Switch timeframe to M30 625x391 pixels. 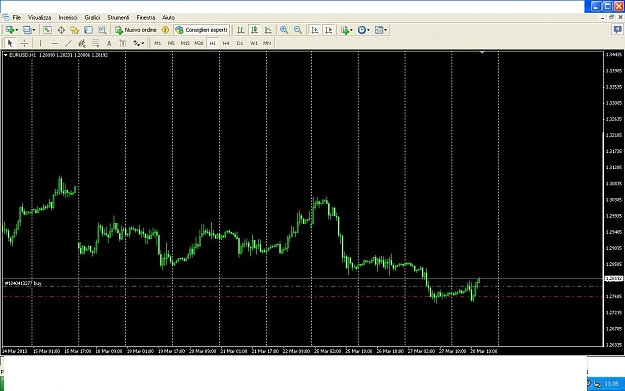tap(199, 43)
